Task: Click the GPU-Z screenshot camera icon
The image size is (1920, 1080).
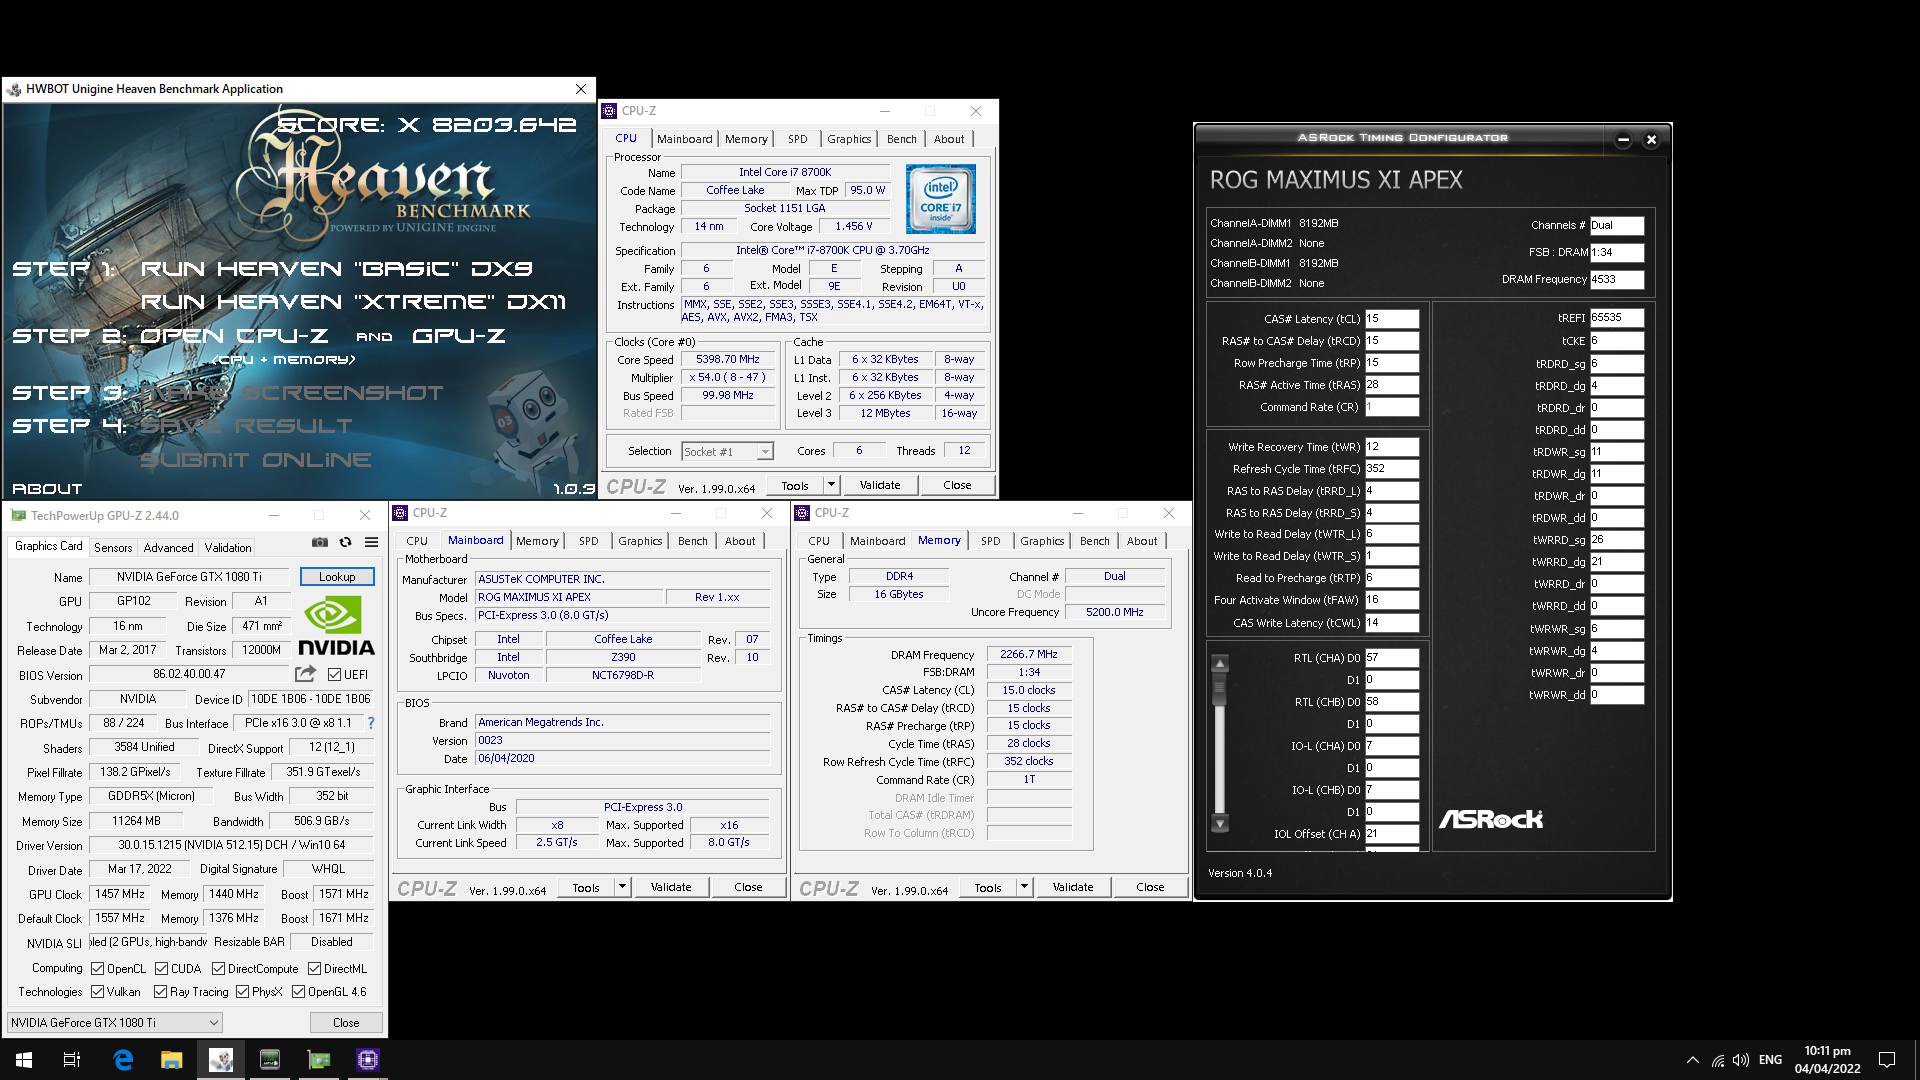Action: (320, 542)
